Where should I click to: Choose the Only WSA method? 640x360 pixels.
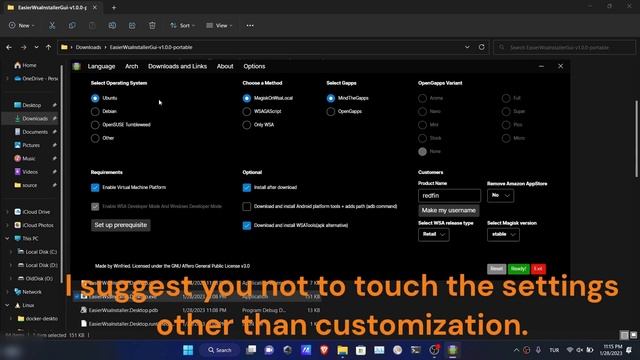point(247,125)
